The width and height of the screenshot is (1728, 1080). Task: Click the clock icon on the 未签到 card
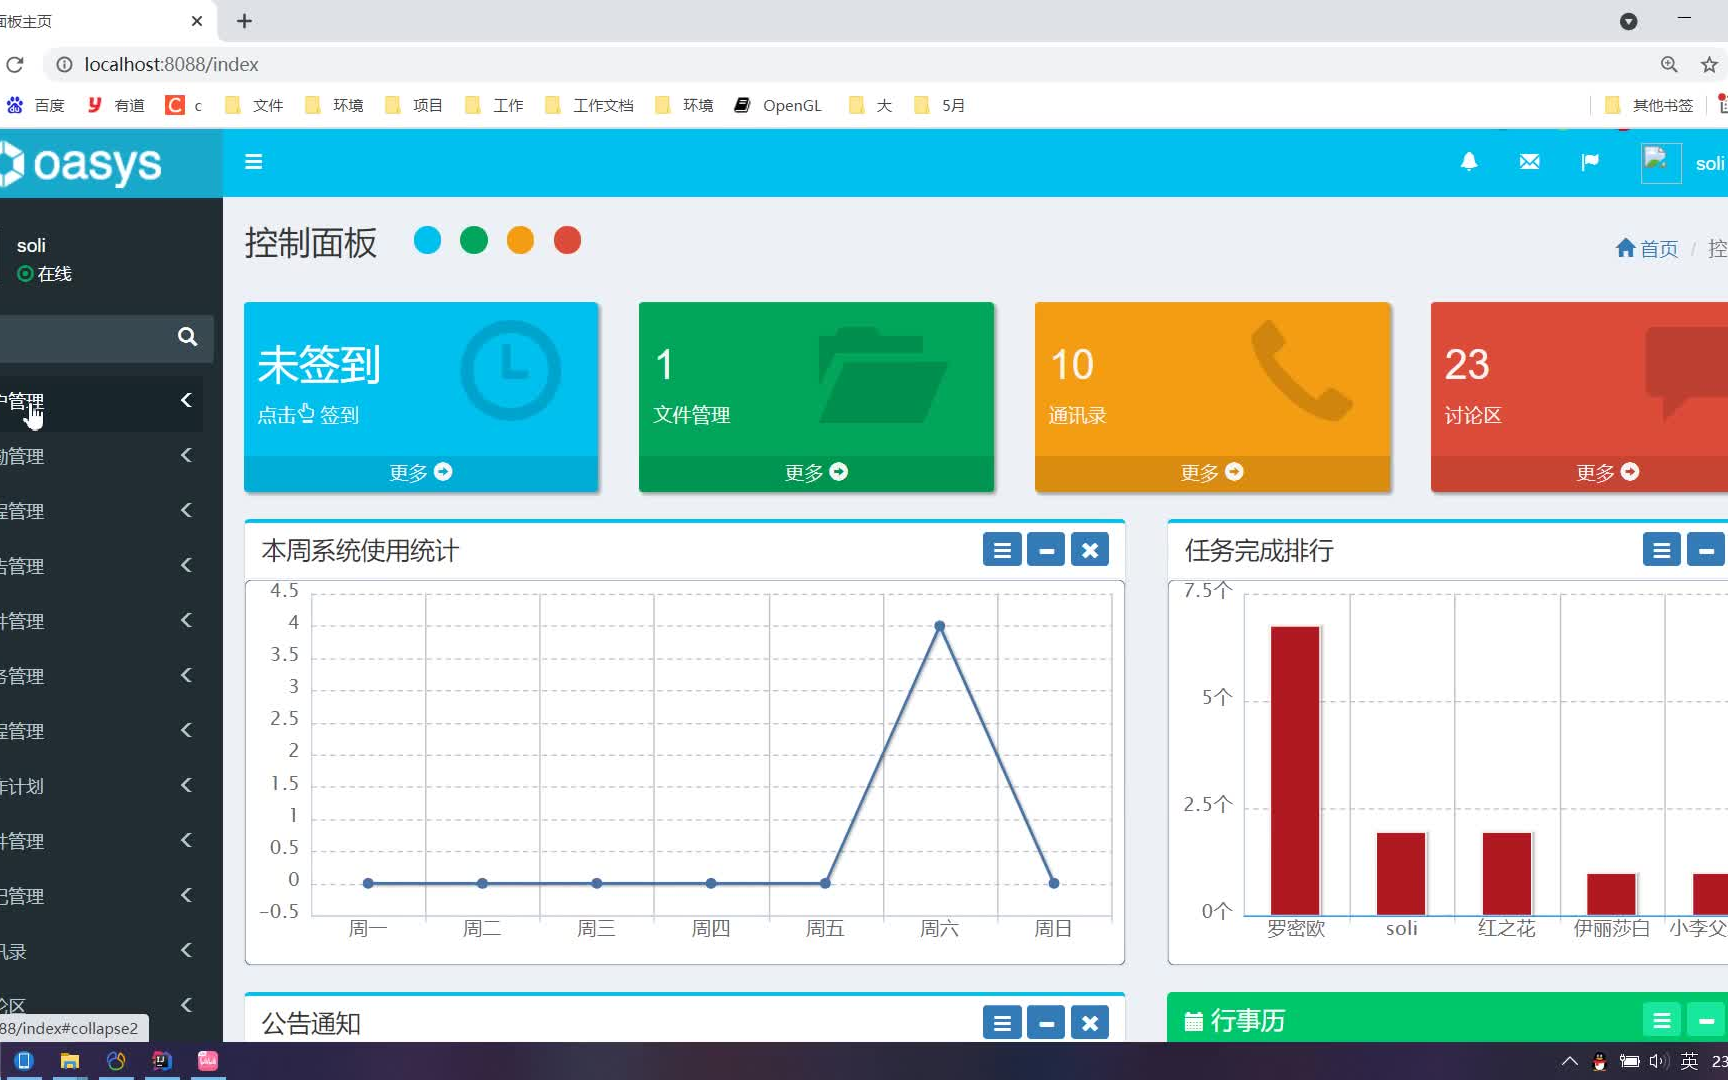click(510, 370)
